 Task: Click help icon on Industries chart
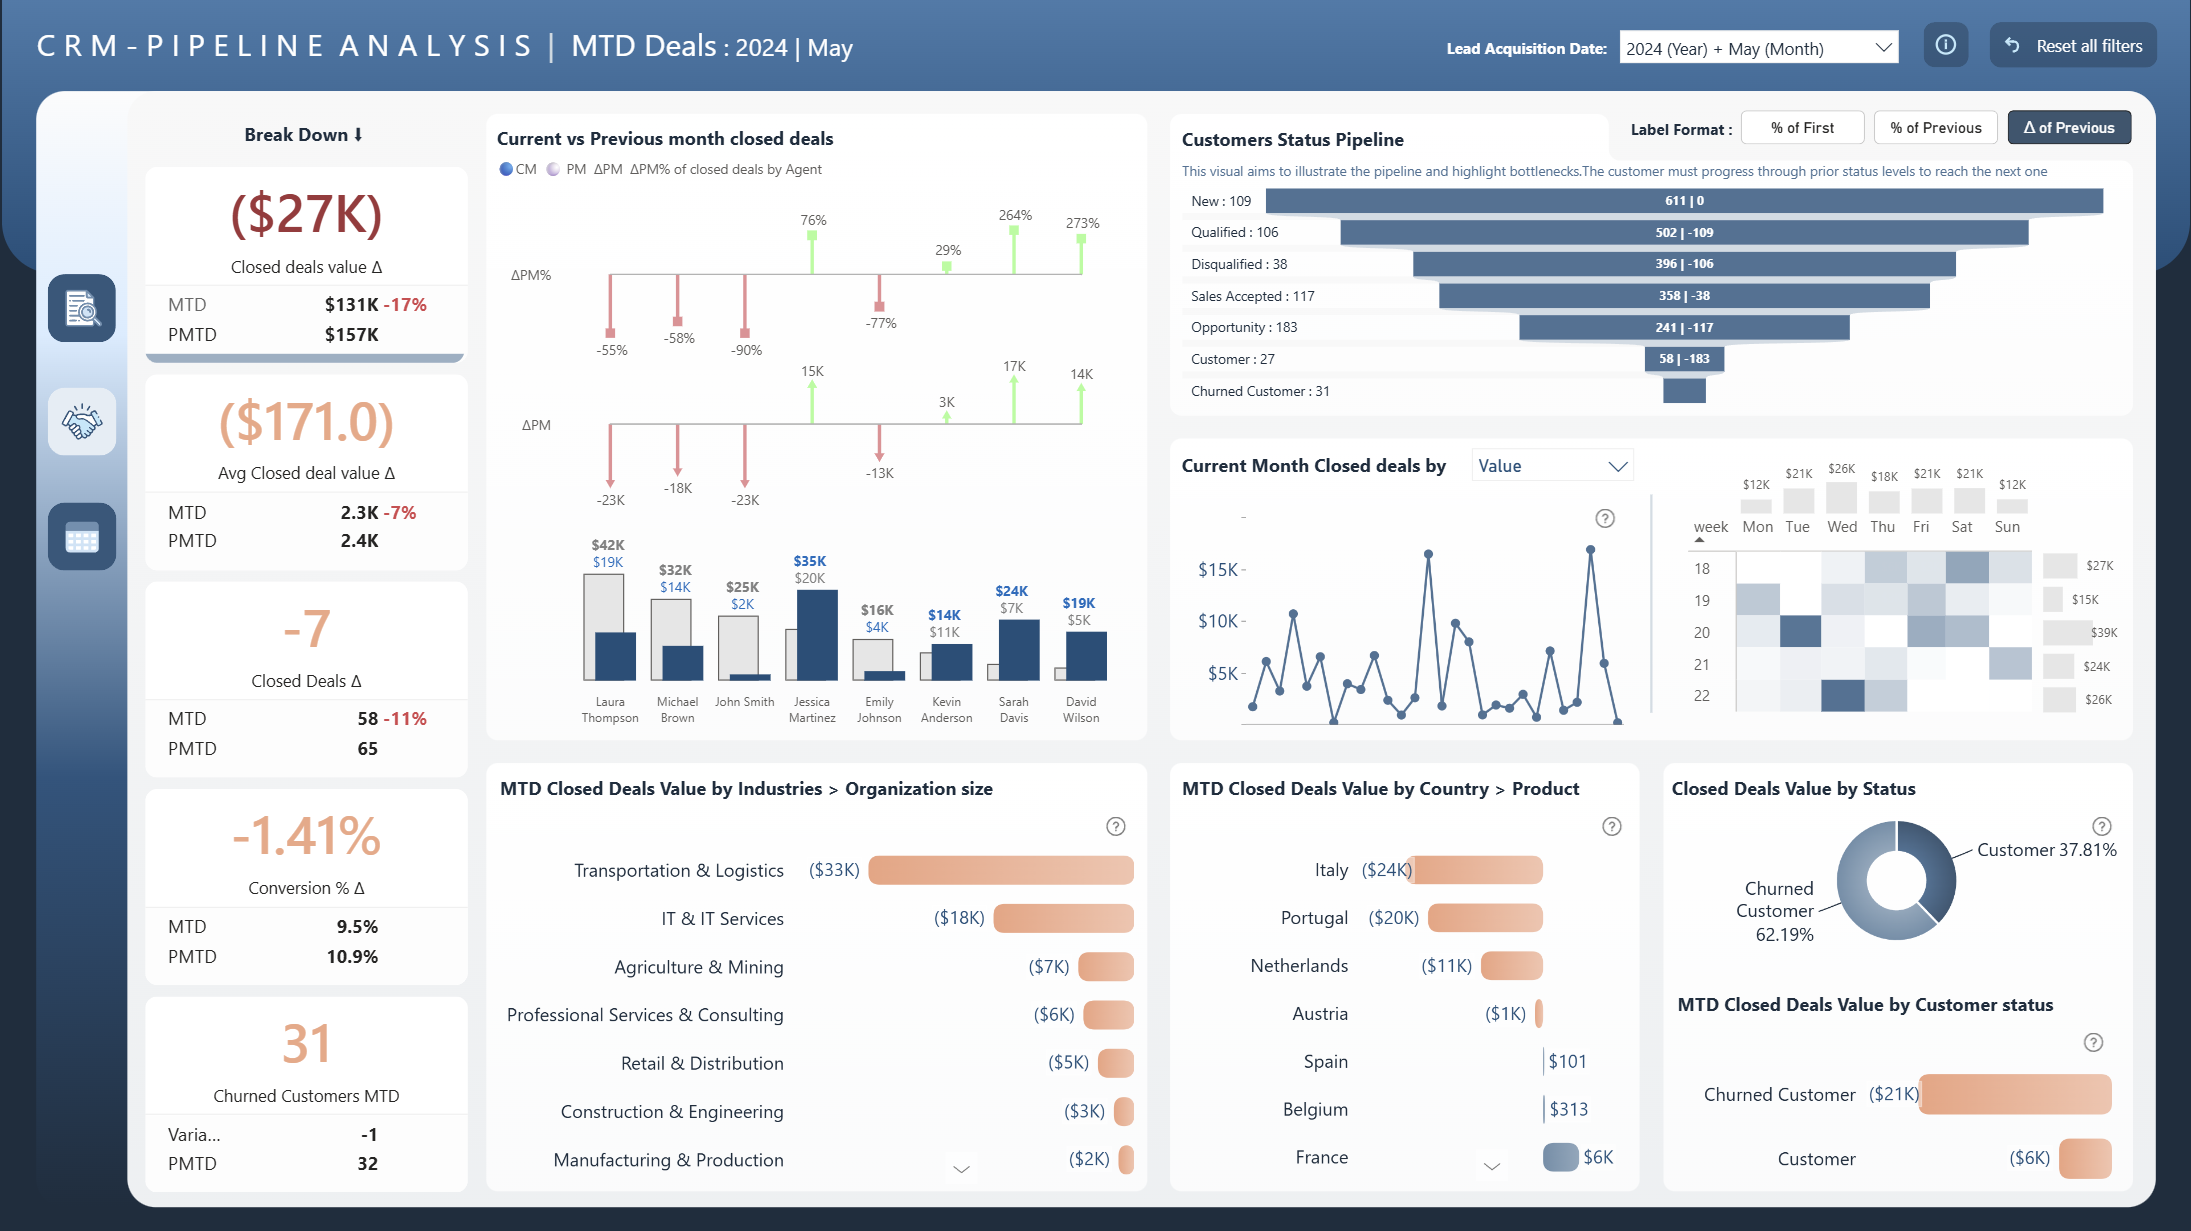pos(1115,826)
